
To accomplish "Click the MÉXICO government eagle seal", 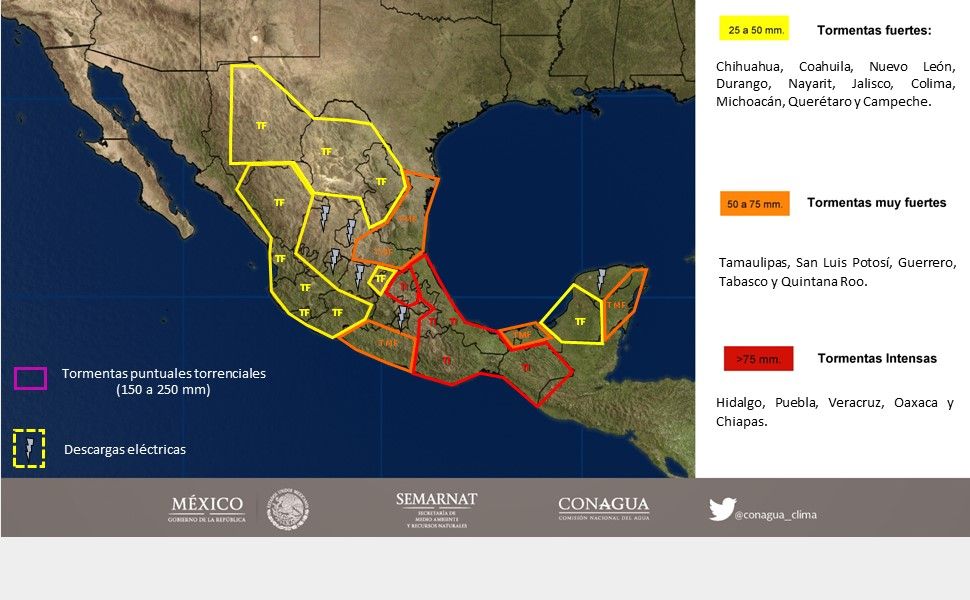I will [x=288, y=508].
